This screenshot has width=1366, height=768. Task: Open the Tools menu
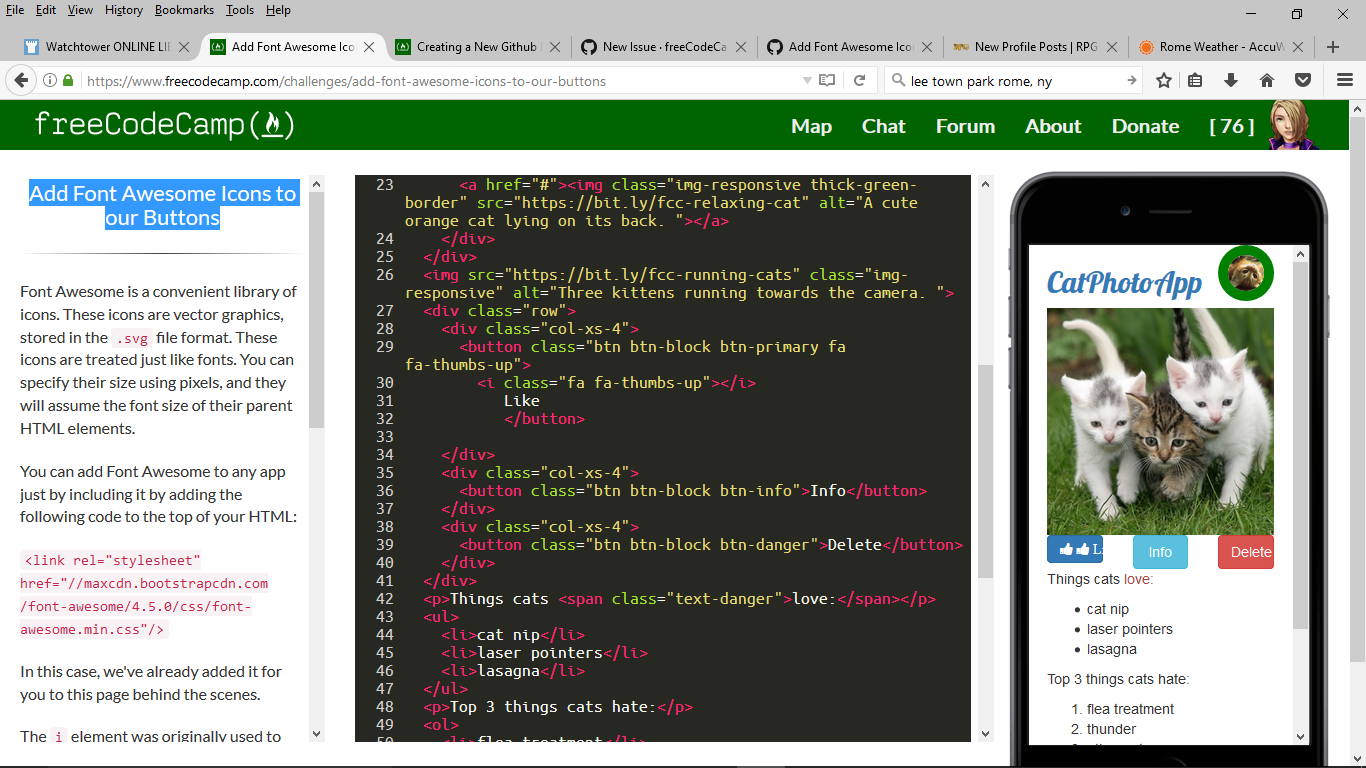239,10
